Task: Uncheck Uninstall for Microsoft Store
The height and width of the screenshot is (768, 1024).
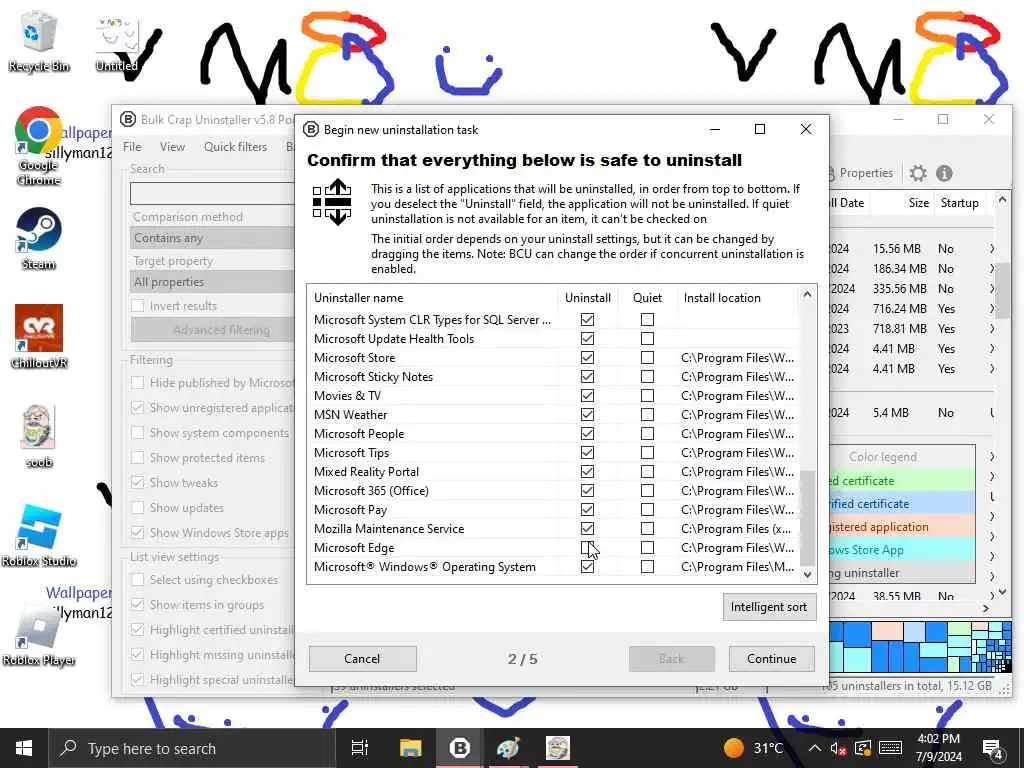Action: pos(587,358)
